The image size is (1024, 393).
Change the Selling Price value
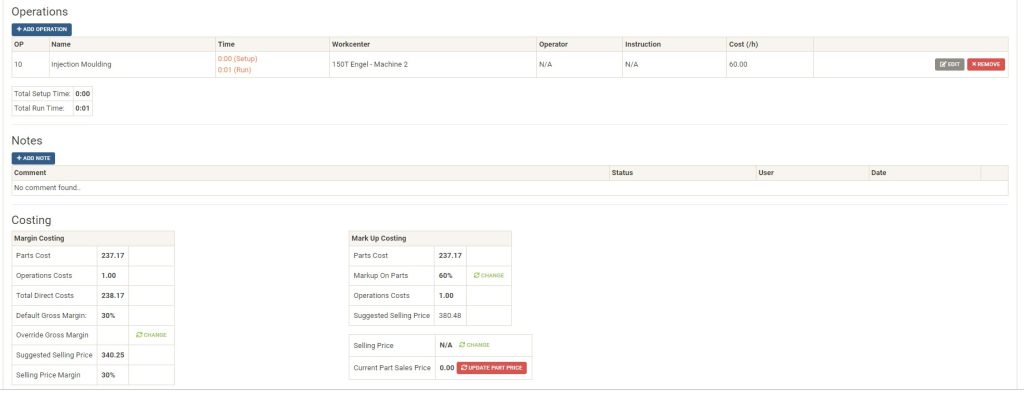tap(474, 345)
